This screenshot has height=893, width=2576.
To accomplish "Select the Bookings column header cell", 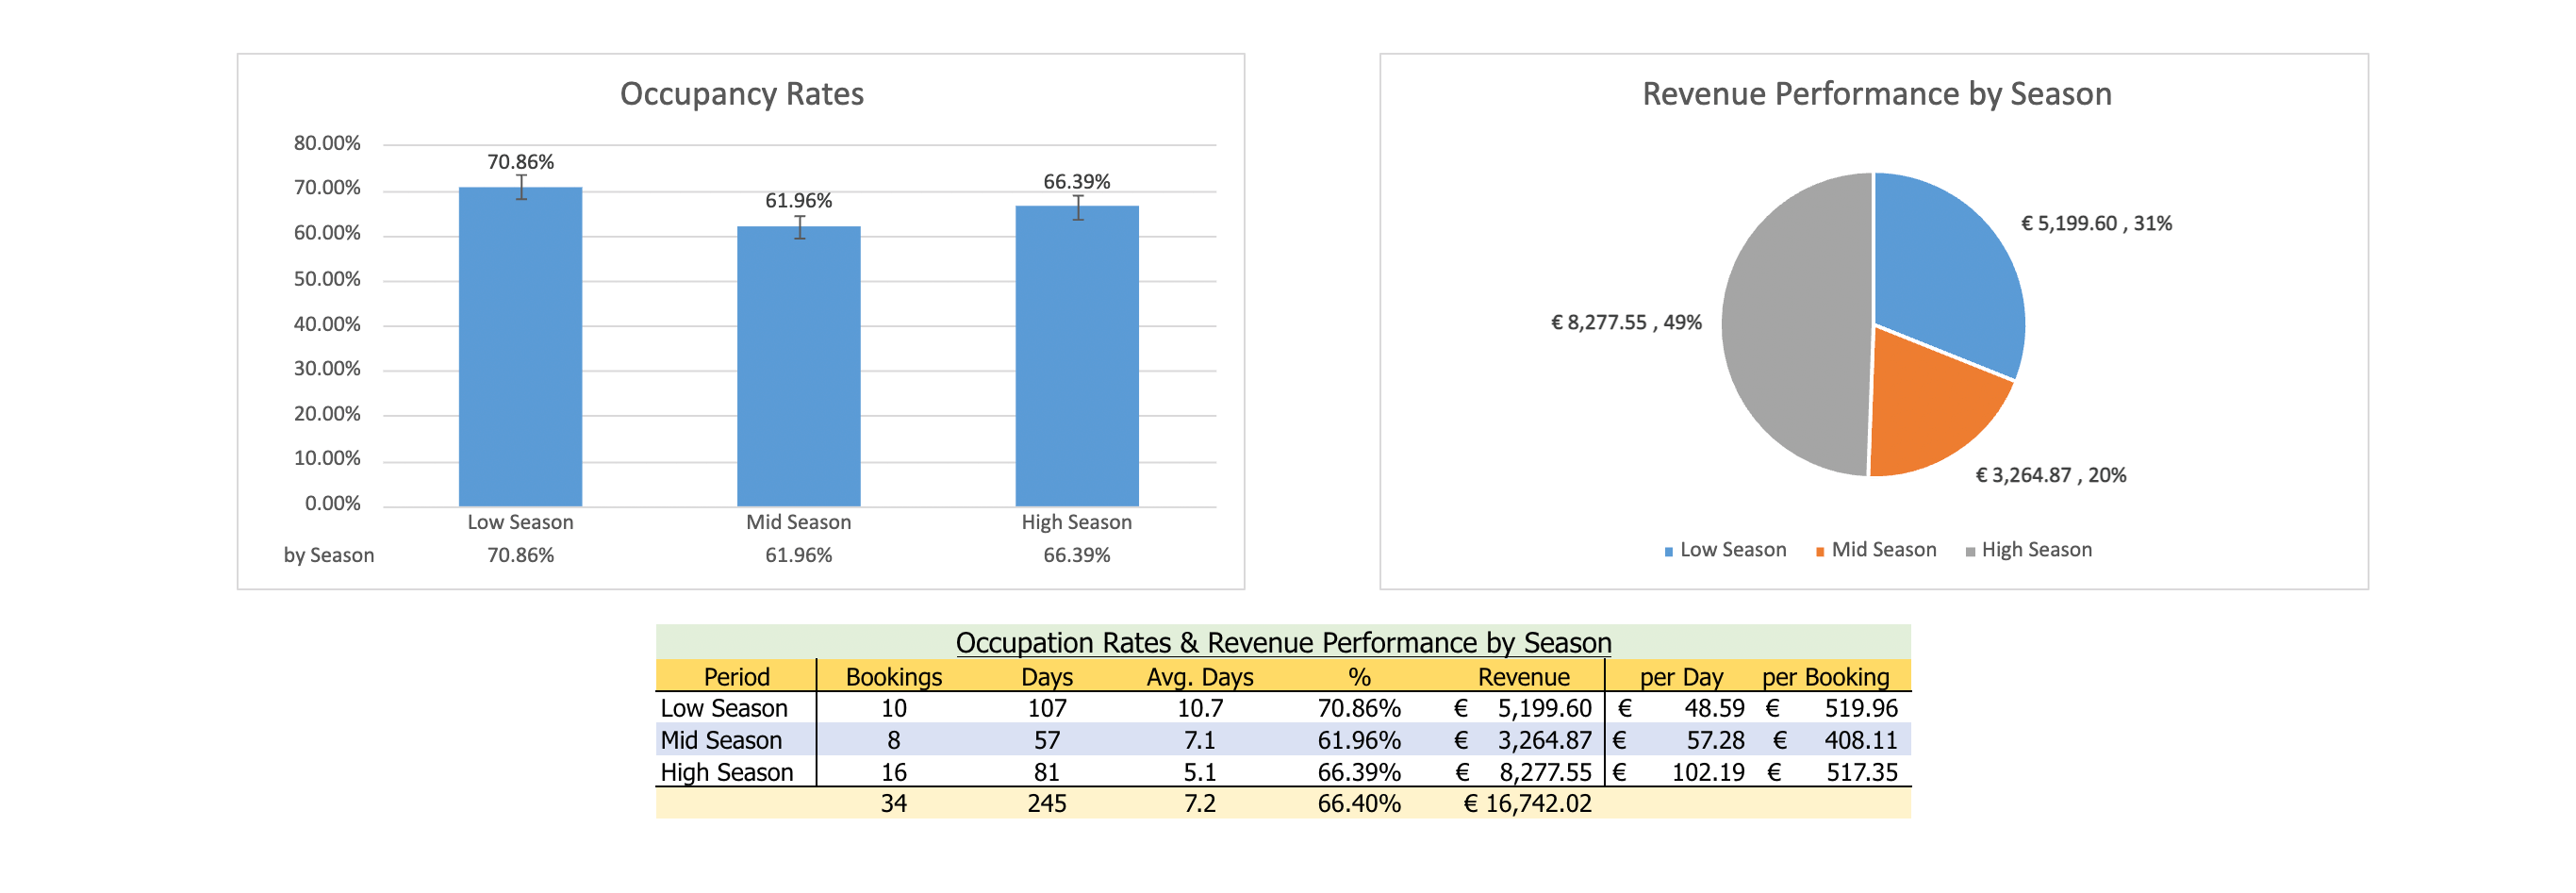I will [x=893, y=677].
